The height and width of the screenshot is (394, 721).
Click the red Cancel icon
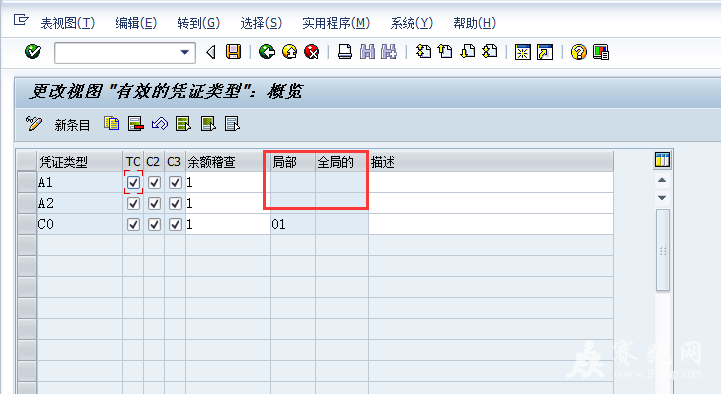(311, 52)
